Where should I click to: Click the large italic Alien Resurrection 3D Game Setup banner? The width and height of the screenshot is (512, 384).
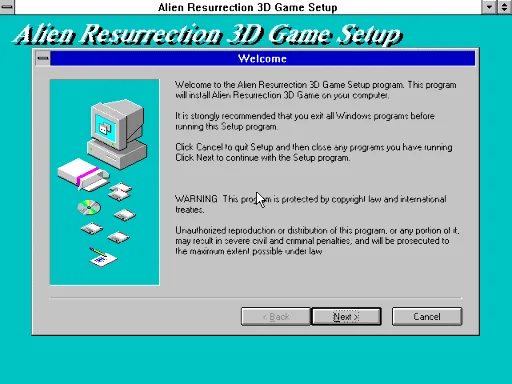[208, 35]
